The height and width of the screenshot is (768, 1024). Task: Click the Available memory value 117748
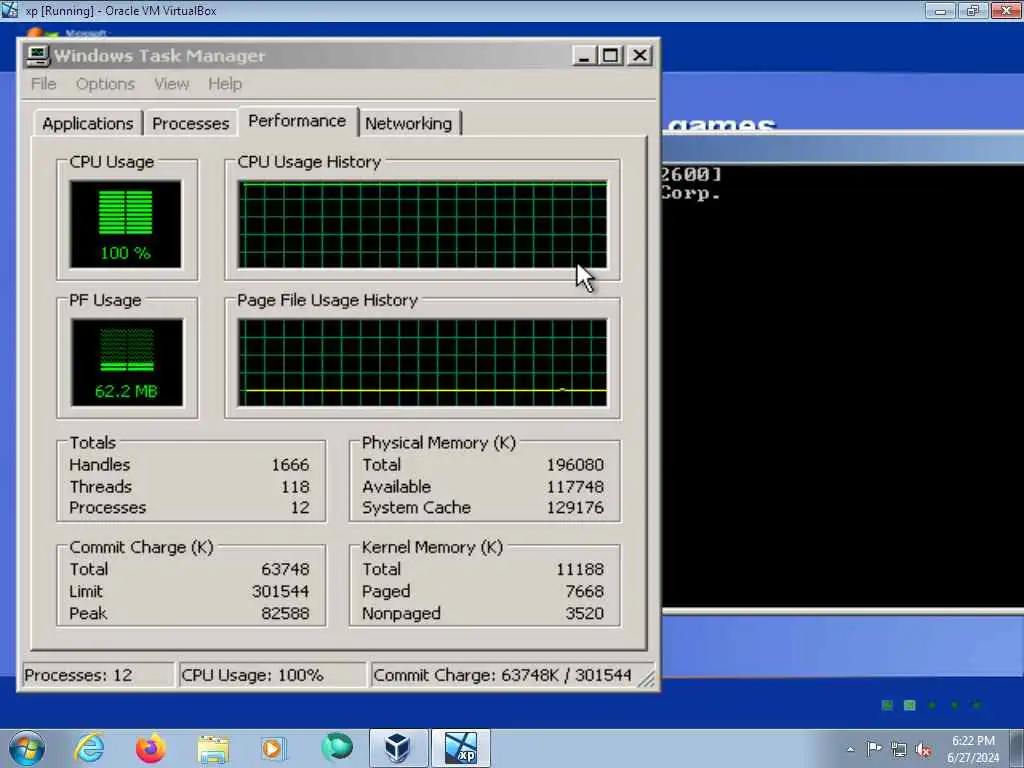575,487
